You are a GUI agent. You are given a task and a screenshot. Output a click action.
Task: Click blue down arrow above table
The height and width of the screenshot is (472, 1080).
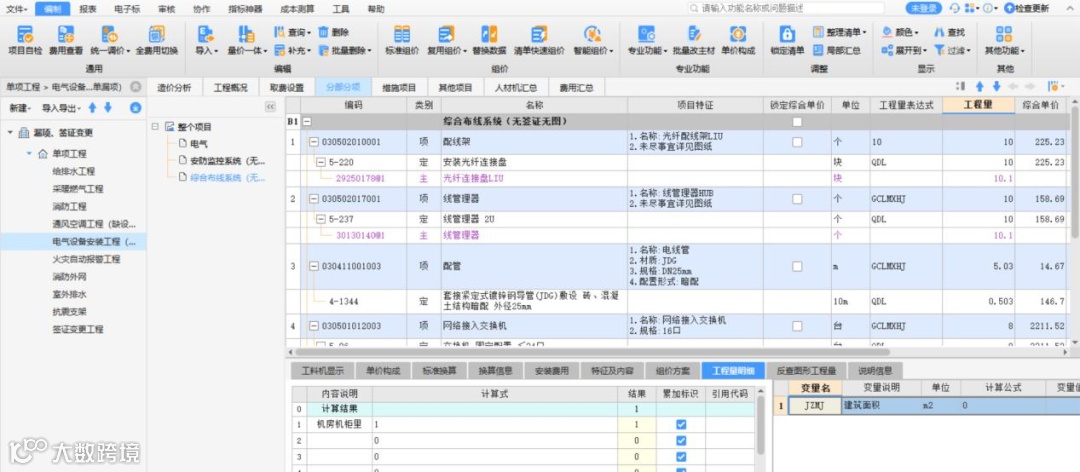pos(996,87)
